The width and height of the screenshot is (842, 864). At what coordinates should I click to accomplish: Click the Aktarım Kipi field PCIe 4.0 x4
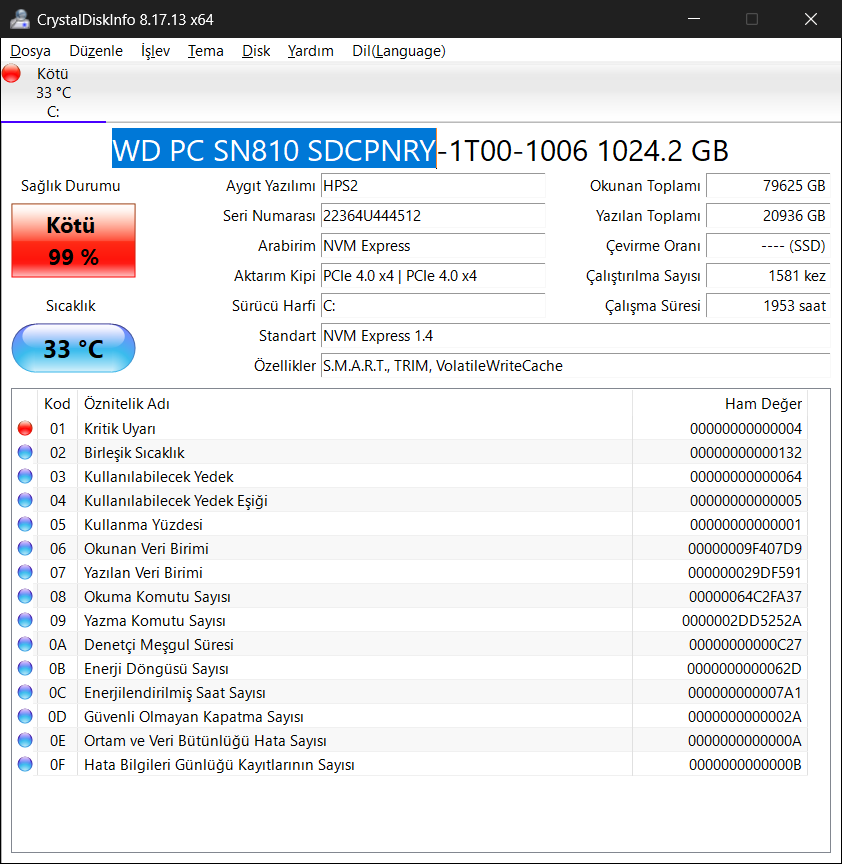(433, 276)
